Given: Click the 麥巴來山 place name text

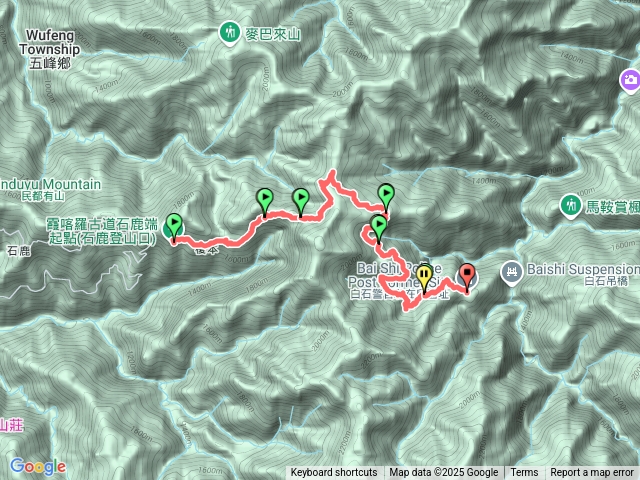Looking at the screenshot, I should [x=273, y=34].
